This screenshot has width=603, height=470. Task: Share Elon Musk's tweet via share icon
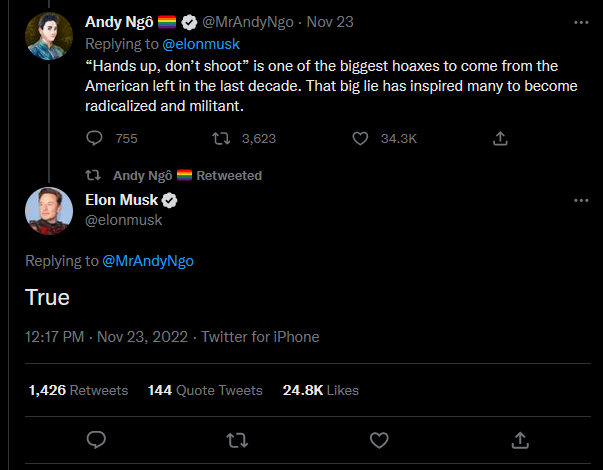pyautogui.click(x=520, y=440)
